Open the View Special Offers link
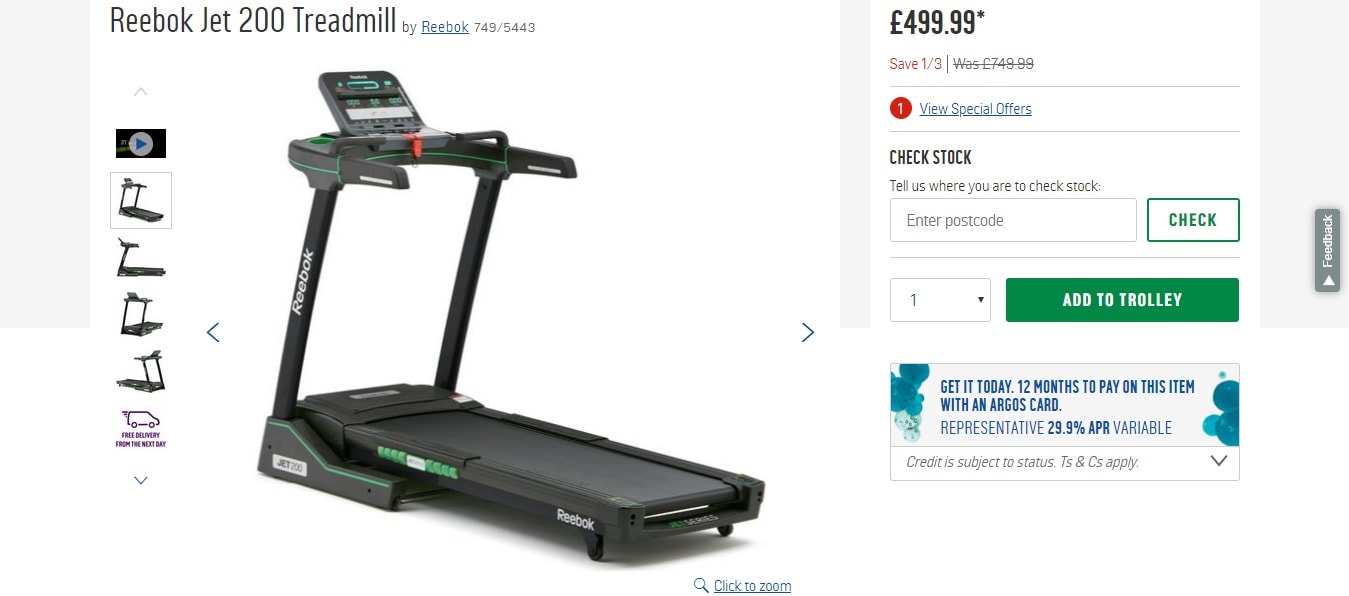Viewport: 1349px width, 596px height. (975, 109)
